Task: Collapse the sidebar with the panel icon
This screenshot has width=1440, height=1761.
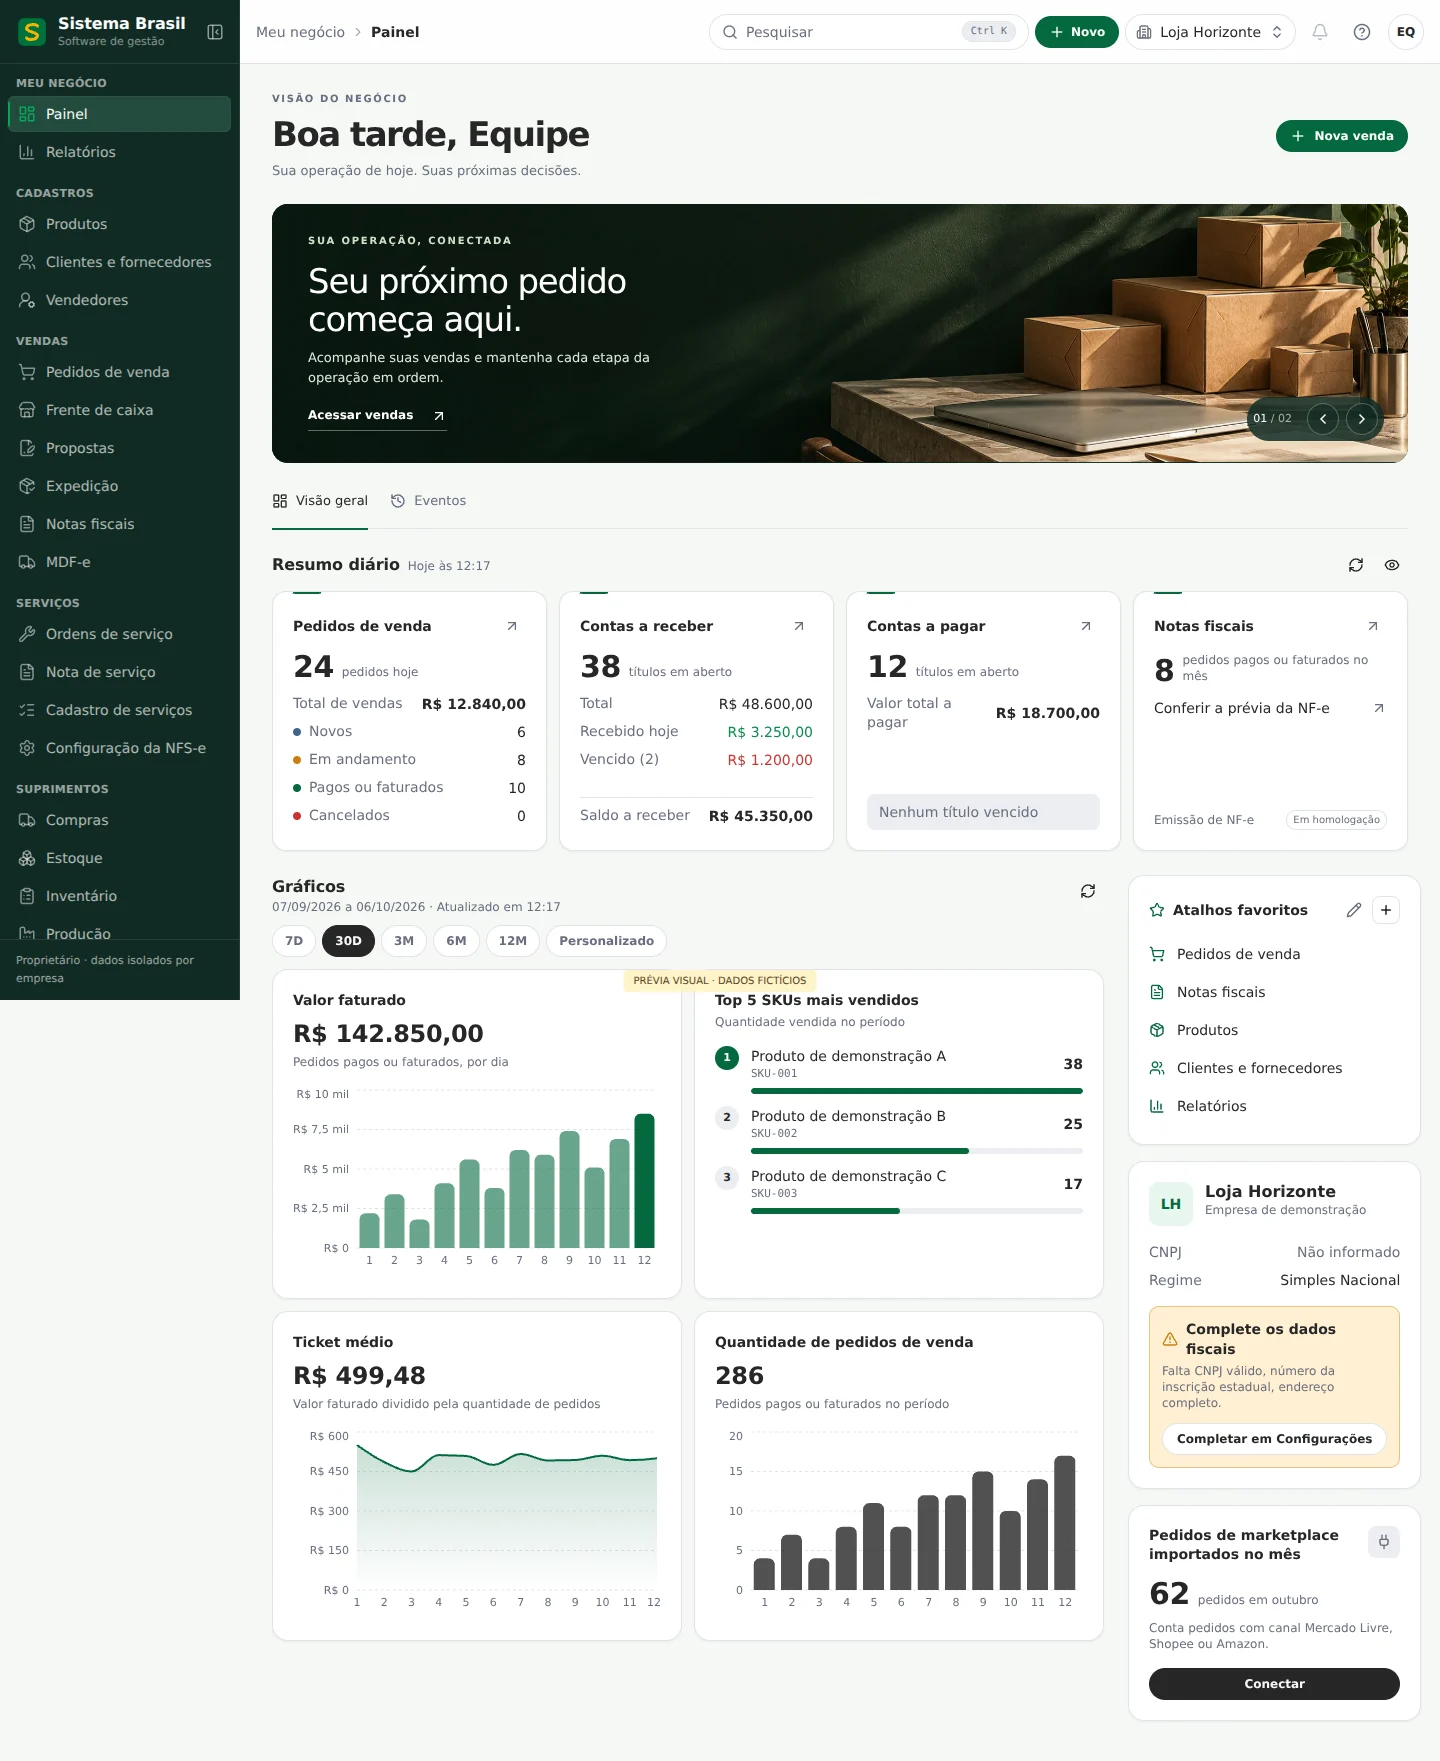Action: [215, 32]
